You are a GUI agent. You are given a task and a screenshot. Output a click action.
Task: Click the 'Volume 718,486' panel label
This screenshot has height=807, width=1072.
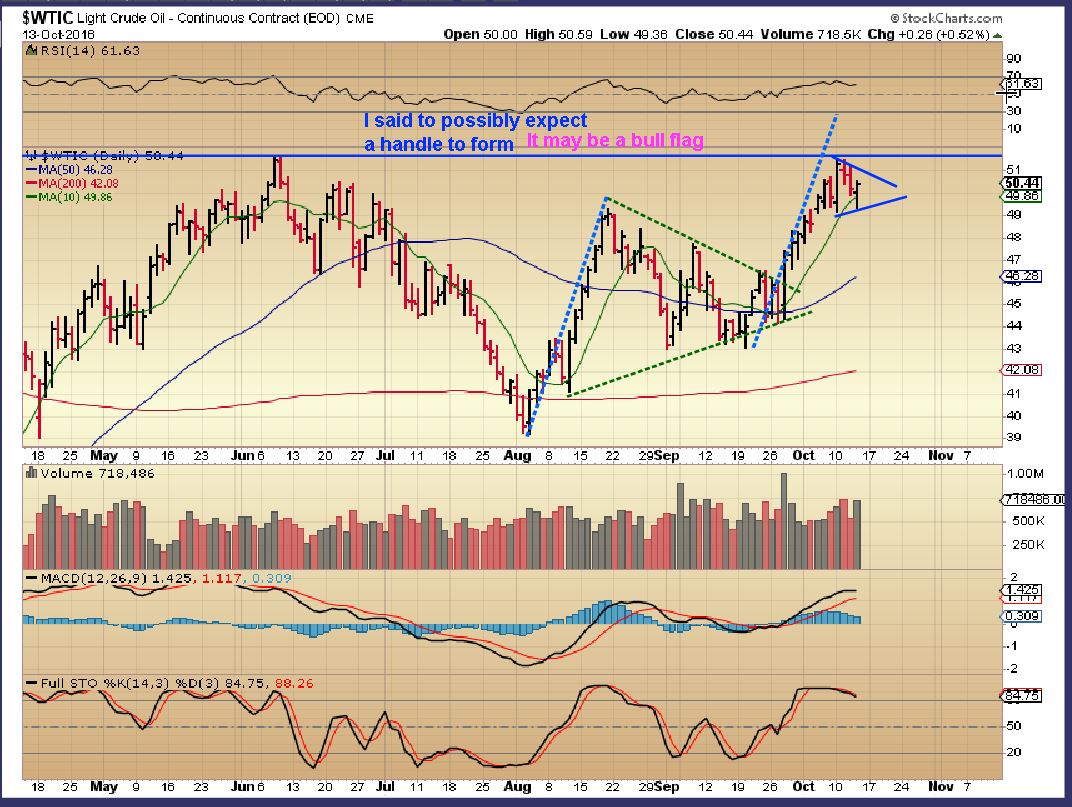97,473
